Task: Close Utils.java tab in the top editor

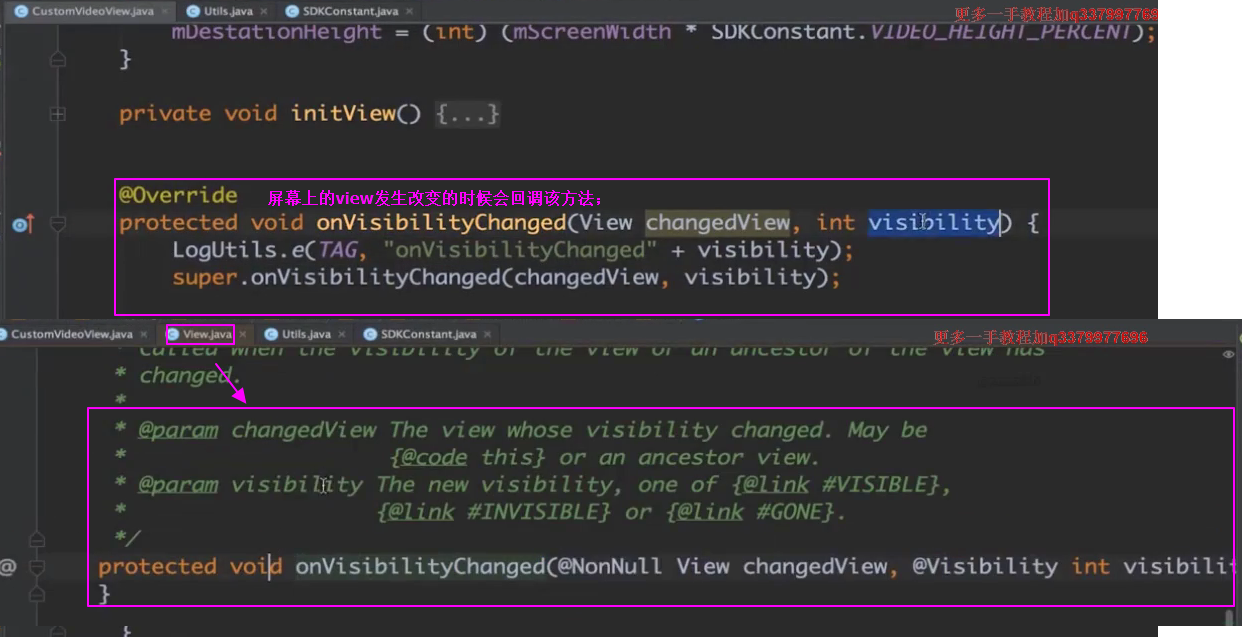Action: [264, 12]
